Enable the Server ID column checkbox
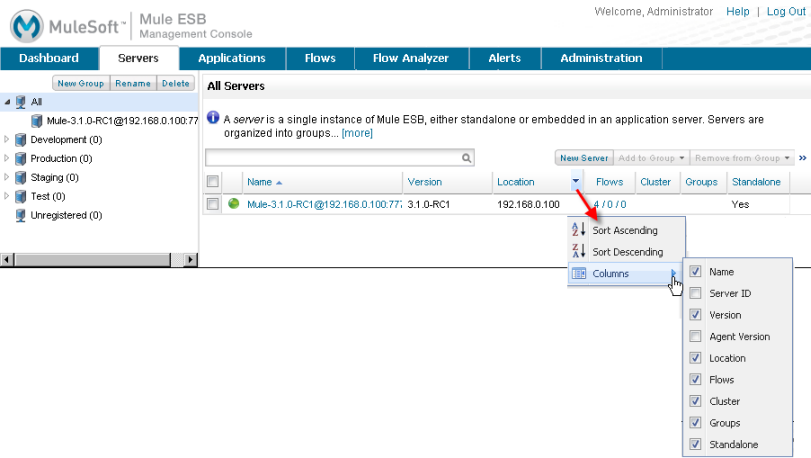 point(696,293)
